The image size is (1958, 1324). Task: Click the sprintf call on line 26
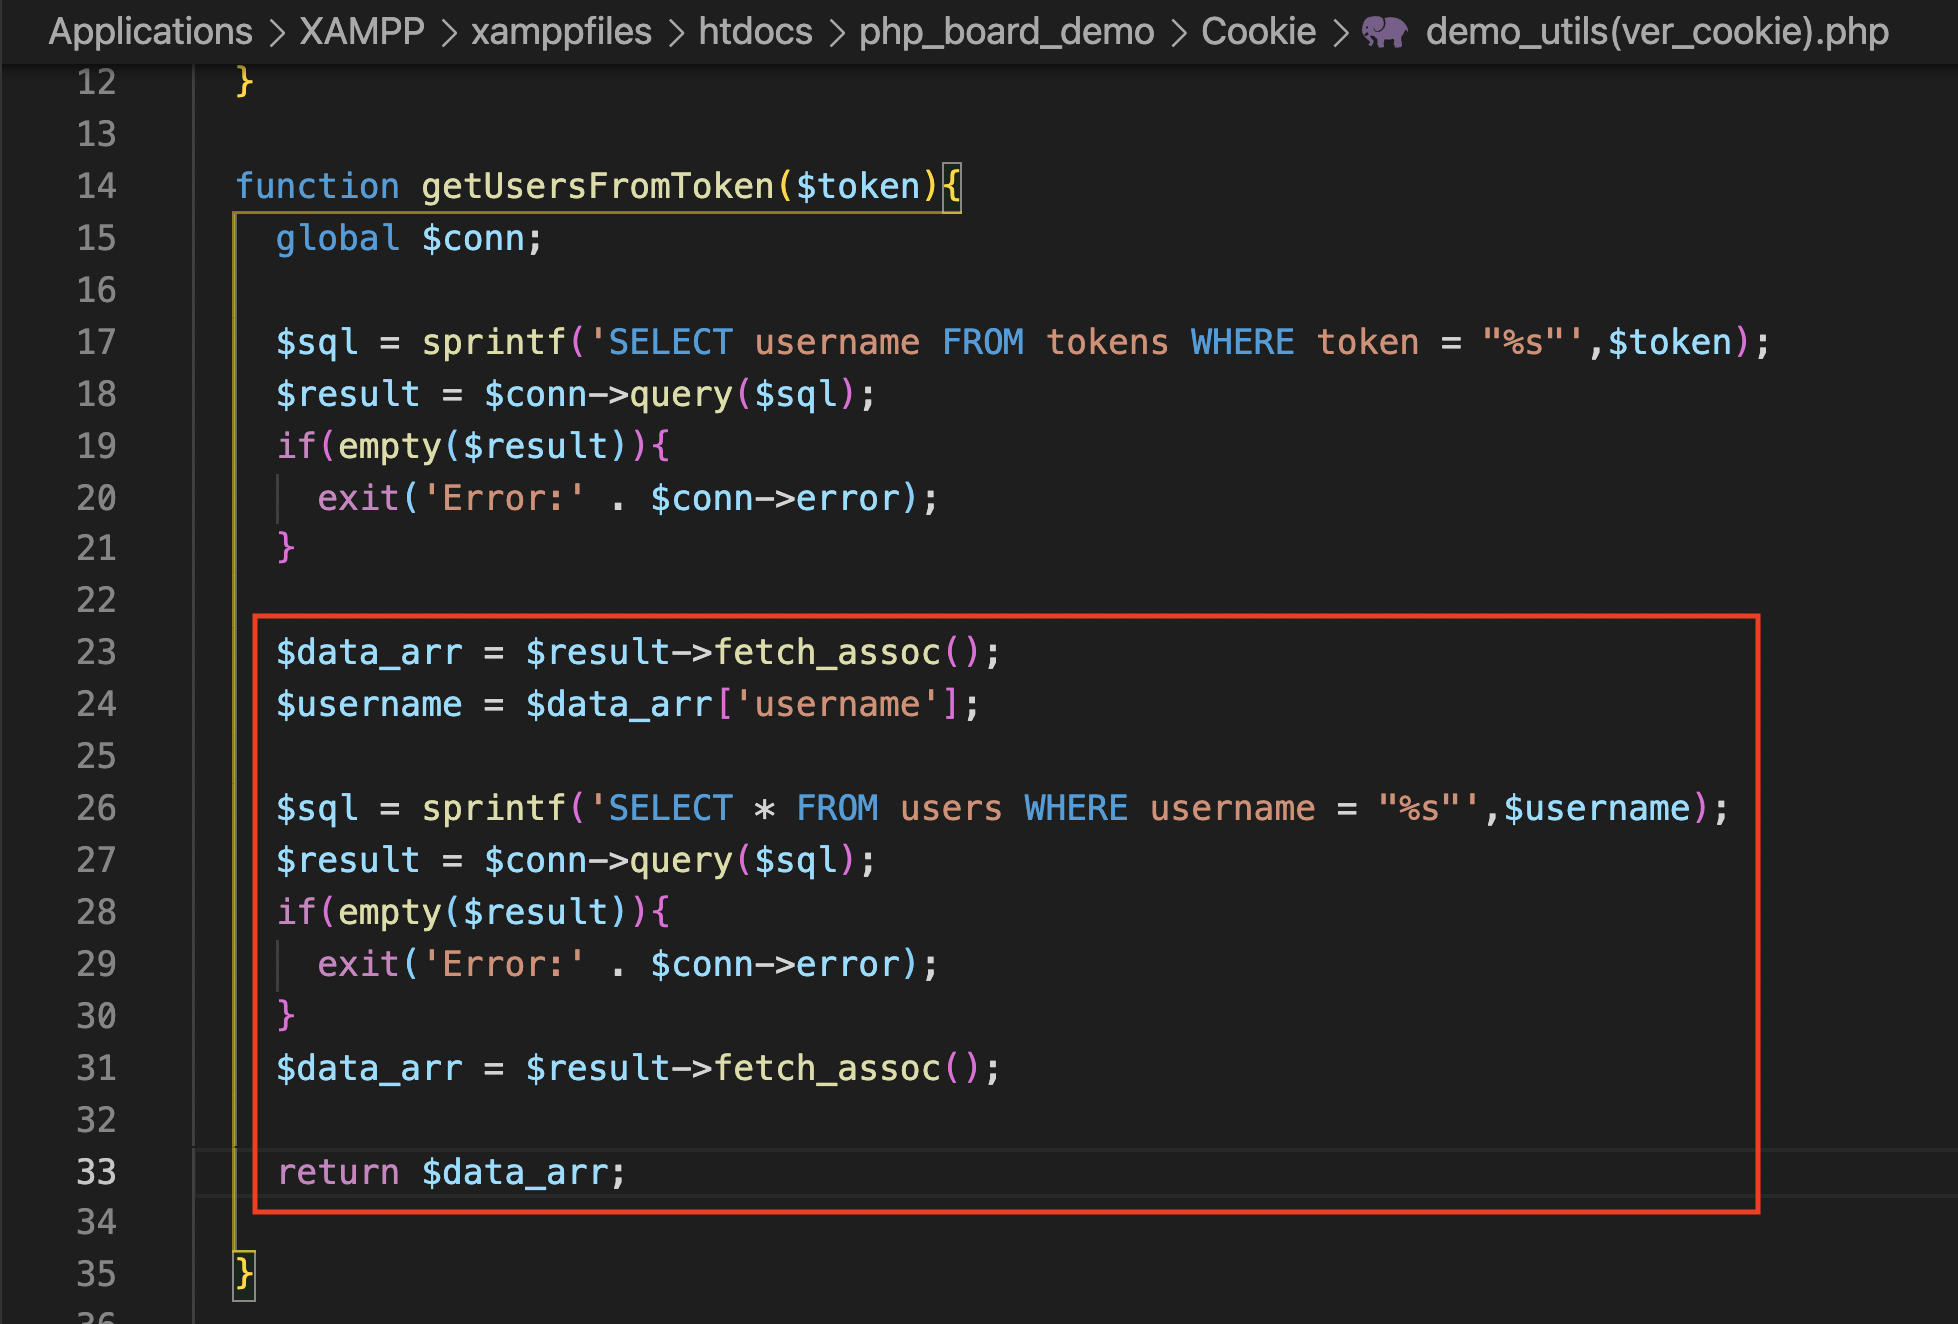494,808
